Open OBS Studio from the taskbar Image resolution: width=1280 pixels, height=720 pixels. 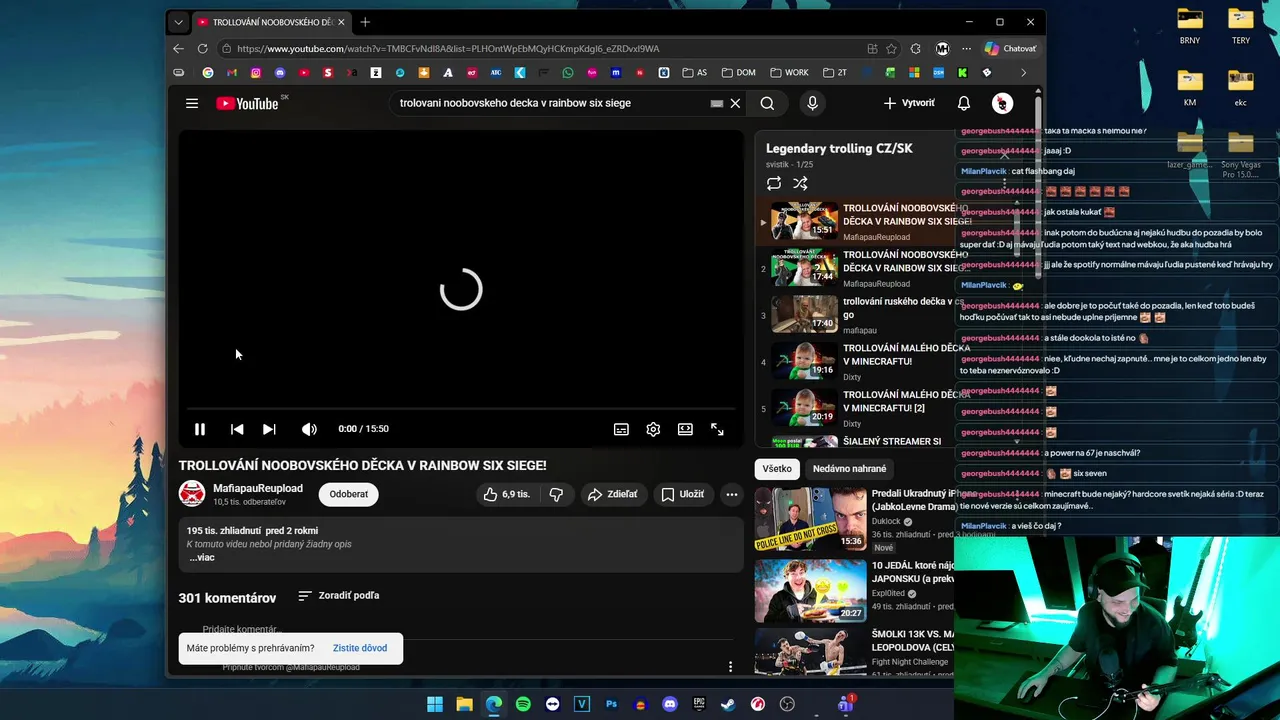click(x=787, y=704)
